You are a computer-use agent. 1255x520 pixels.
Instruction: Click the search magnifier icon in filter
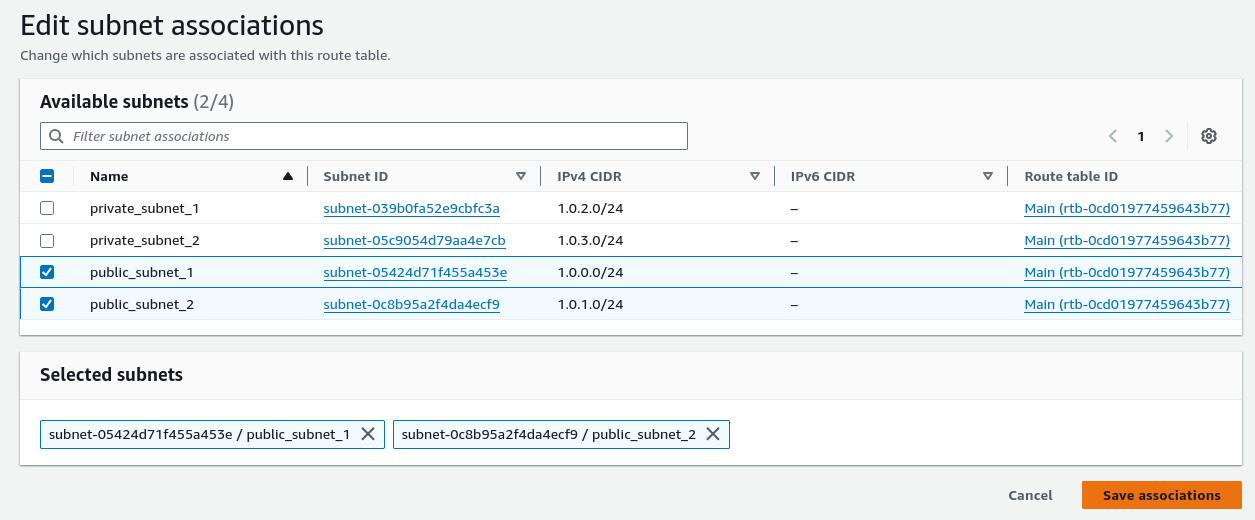(x=56, y=136)
